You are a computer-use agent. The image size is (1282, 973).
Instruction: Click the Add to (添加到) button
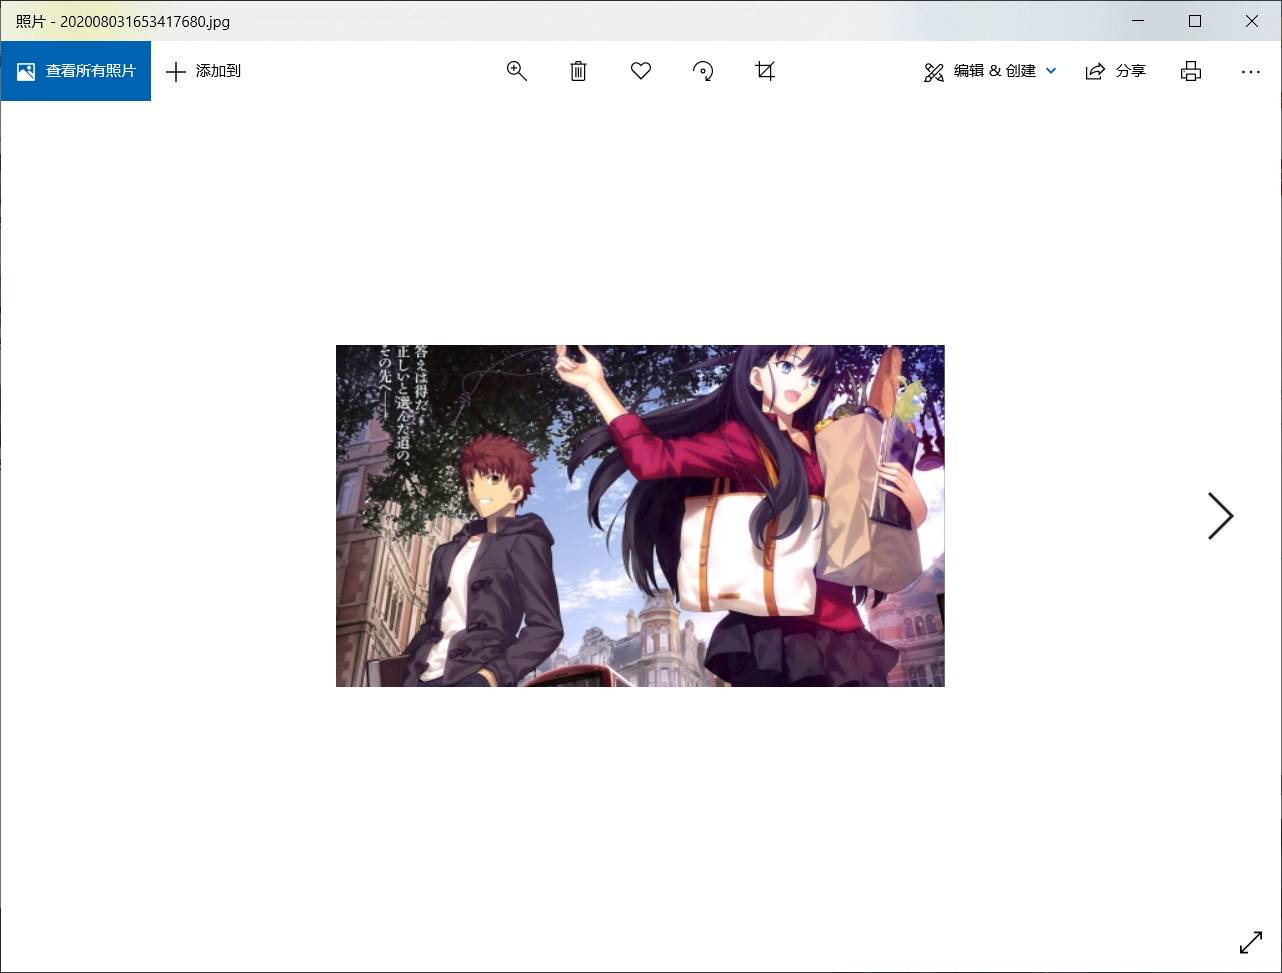click(x=203, y=71)
